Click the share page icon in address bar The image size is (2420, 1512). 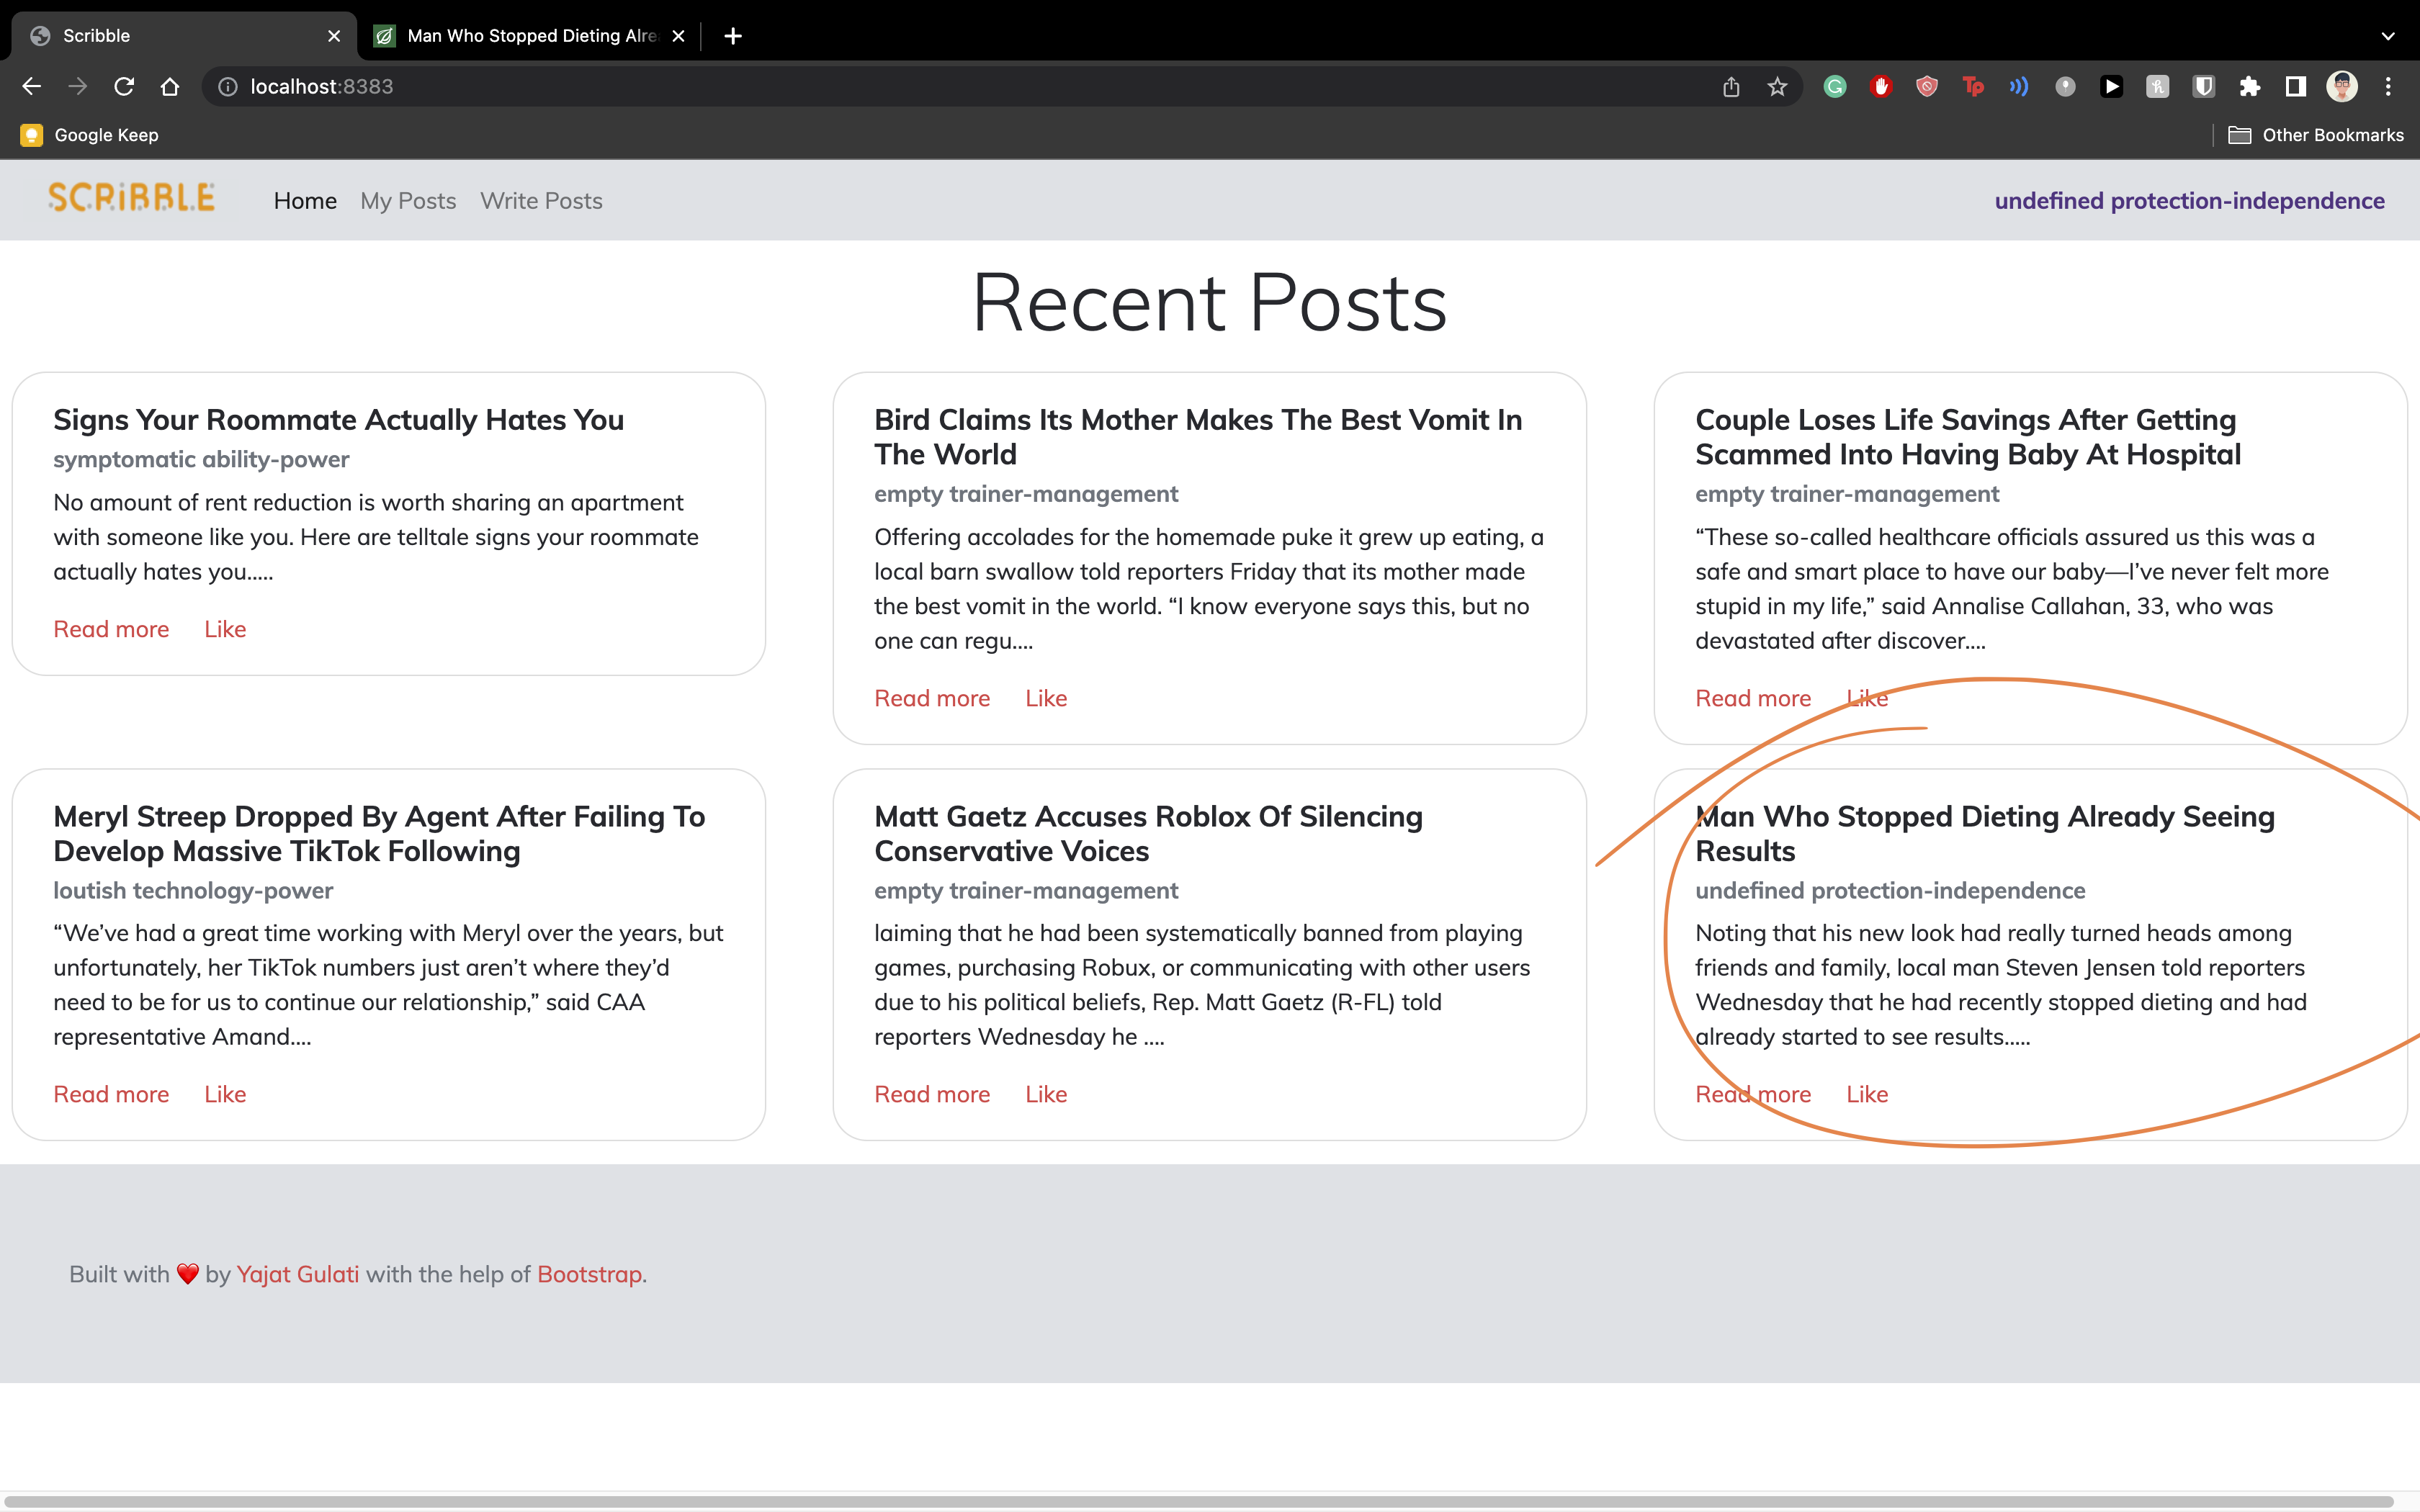(x=1731, y=87)
